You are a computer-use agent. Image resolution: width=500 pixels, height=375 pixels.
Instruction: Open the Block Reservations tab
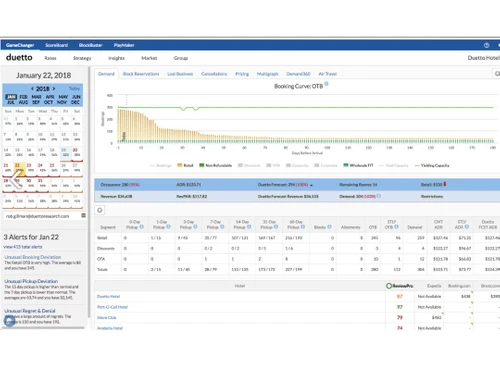coord(141,74)
